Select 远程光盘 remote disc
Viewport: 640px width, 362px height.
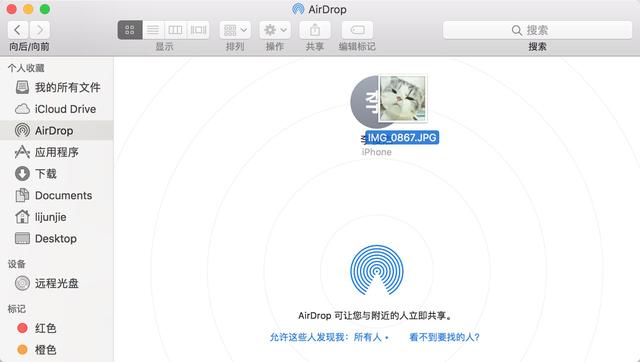[x=57, y=283]
